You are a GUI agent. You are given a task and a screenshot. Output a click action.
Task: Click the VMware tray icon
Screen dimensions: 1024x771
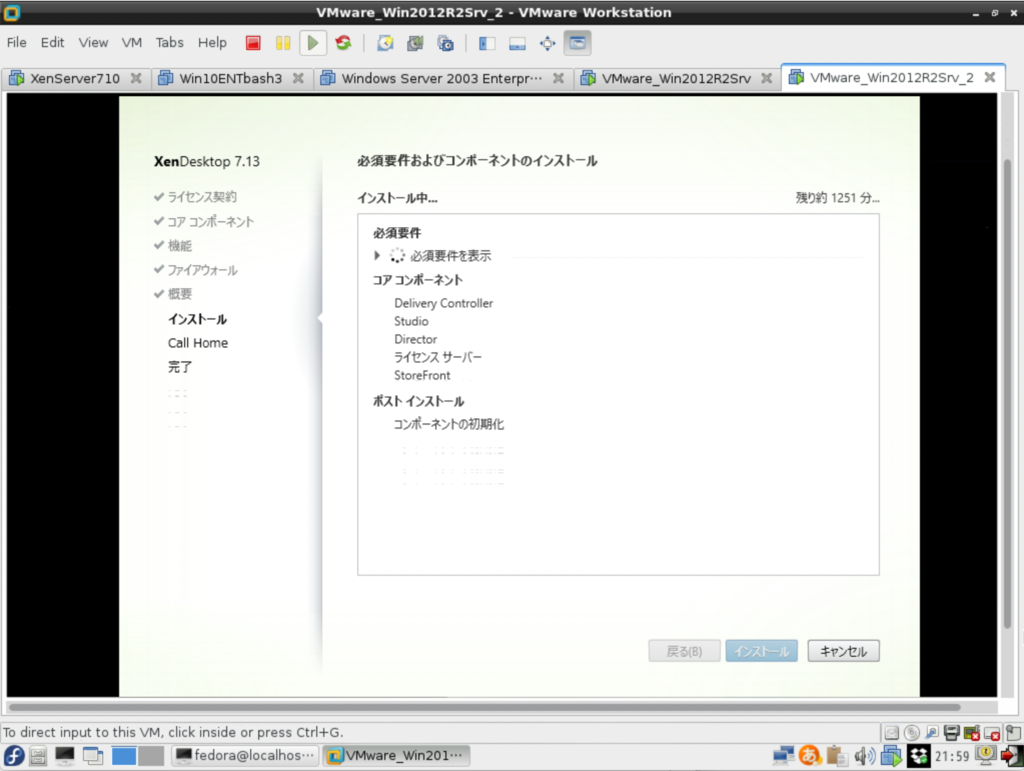coord(891,756)
